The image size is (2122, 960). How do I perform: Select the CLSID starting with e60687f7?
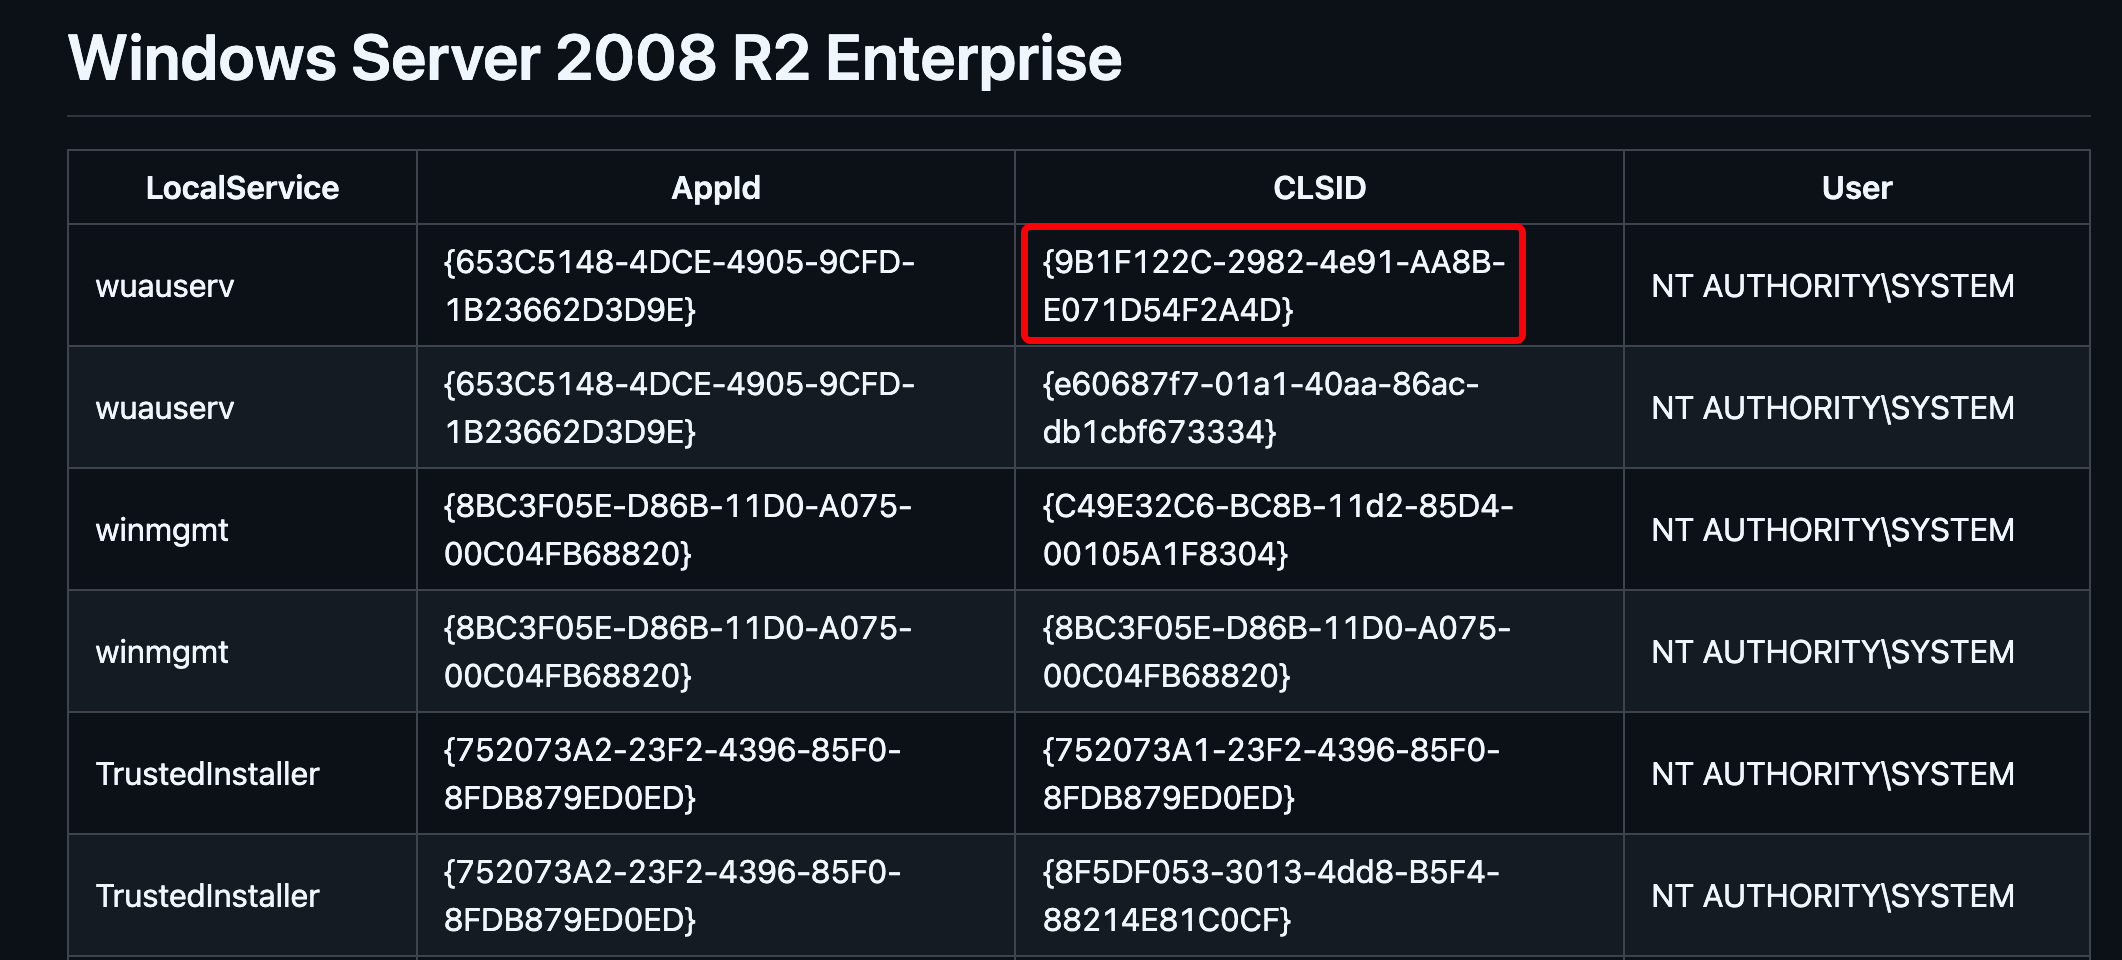tap(1260, 408)
